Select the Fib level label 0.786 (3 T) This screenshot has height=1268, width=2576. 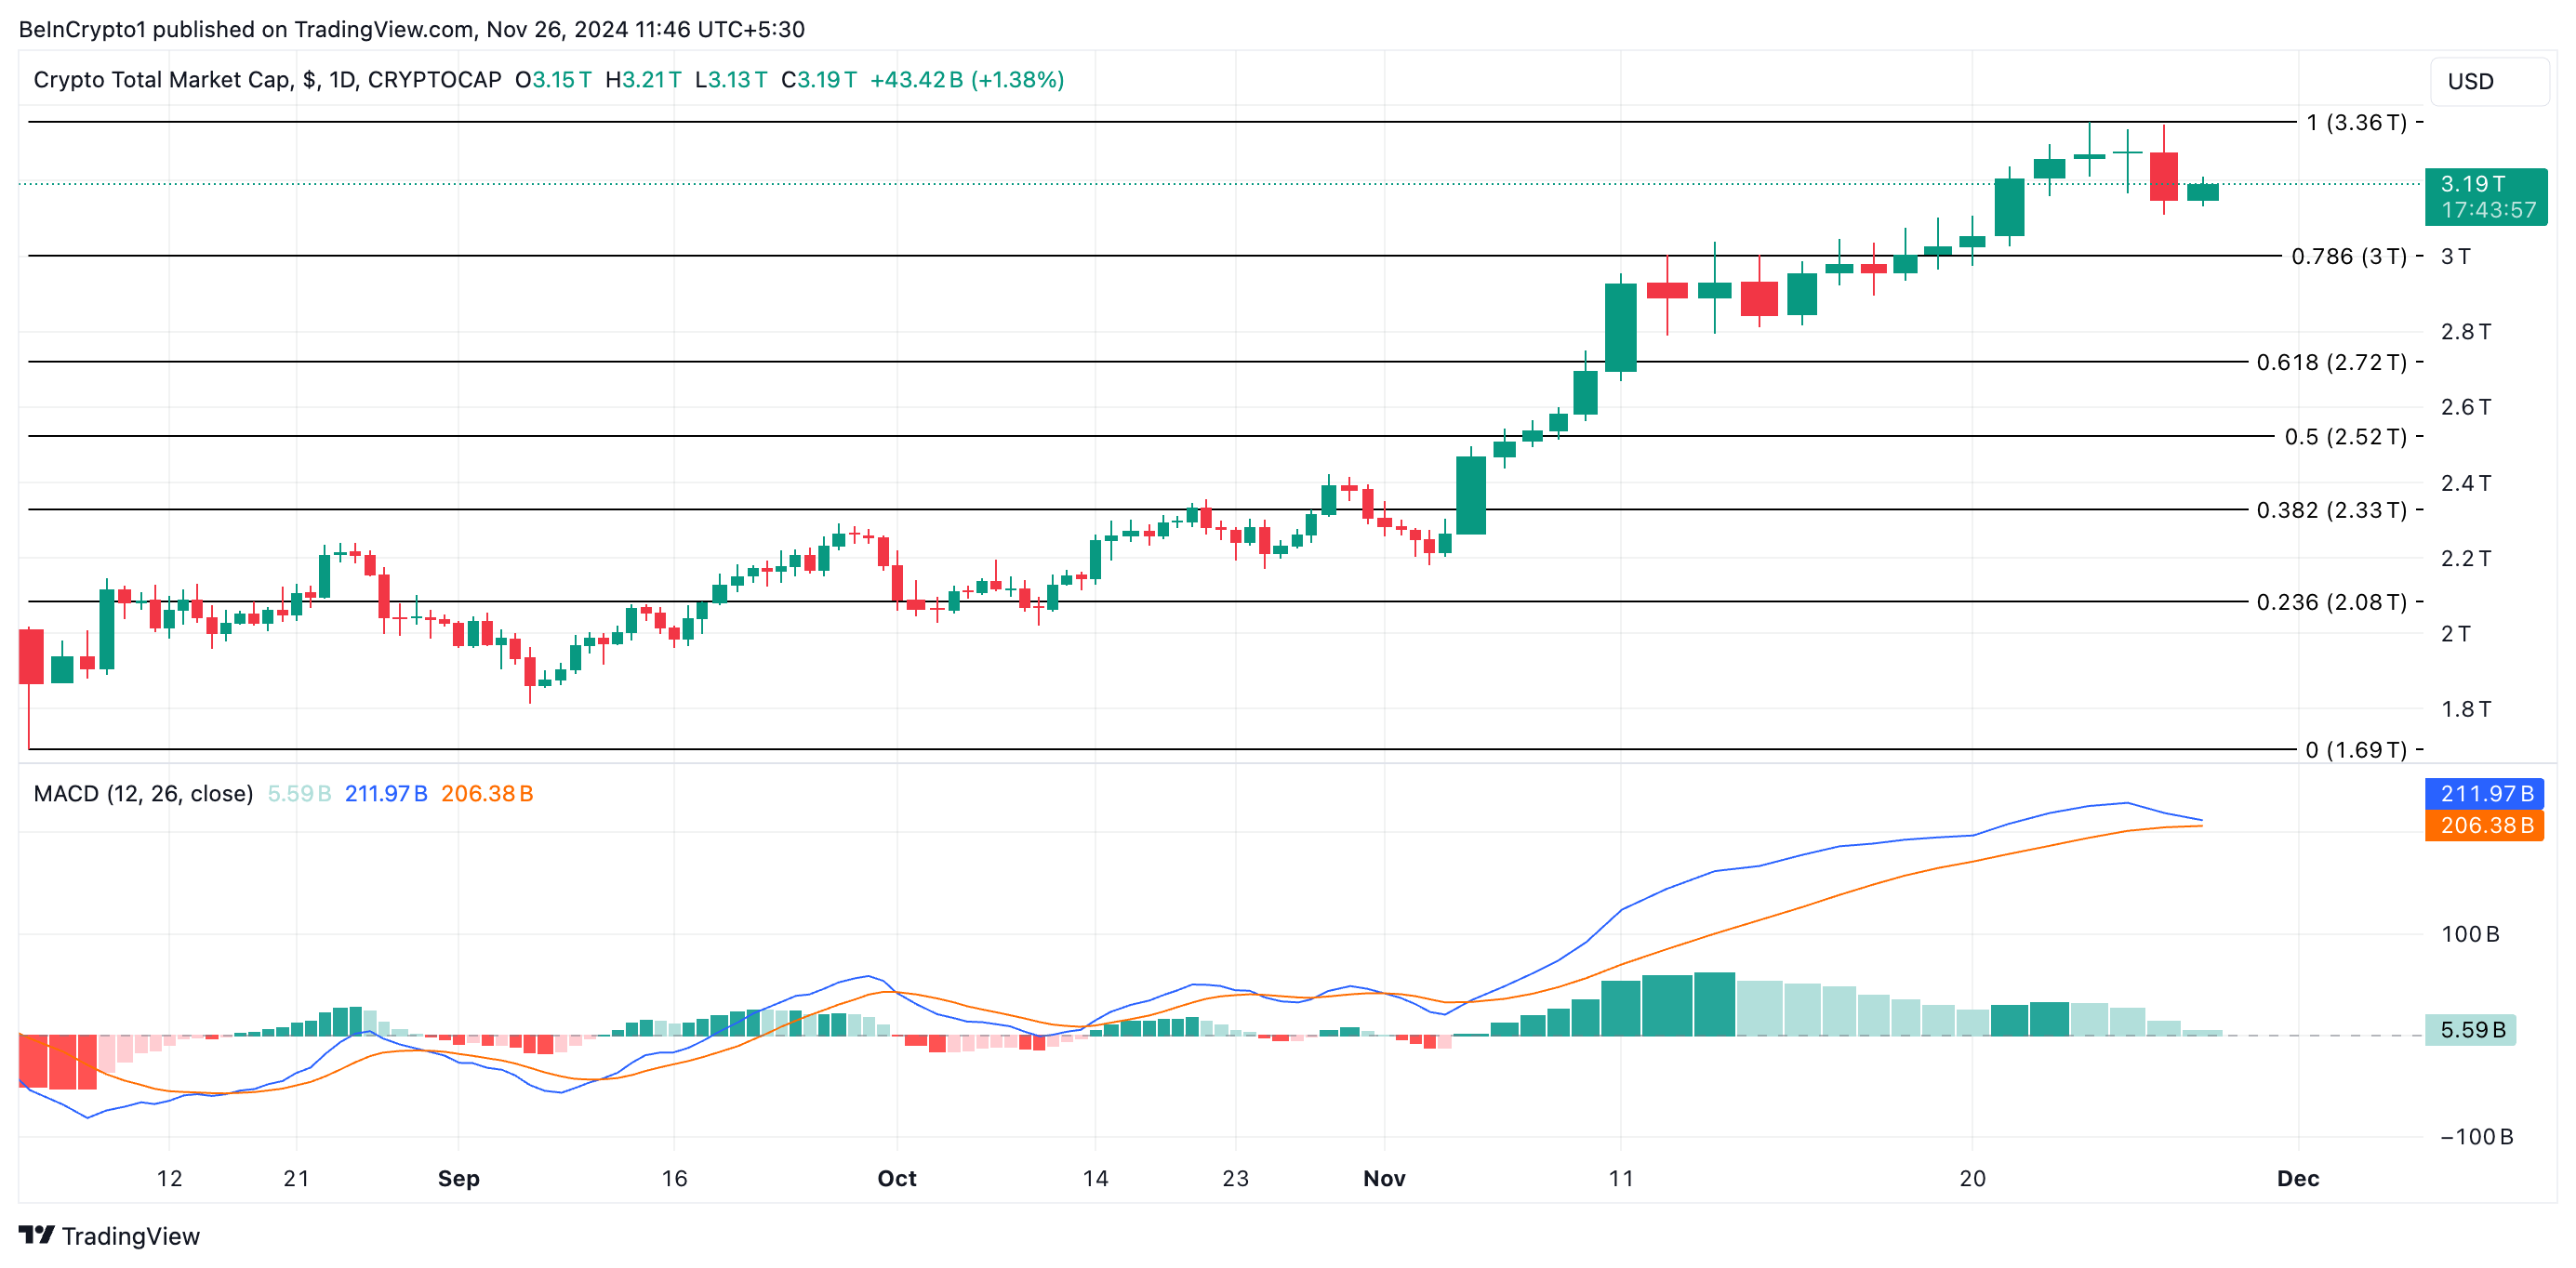(x=2348, y=256)
